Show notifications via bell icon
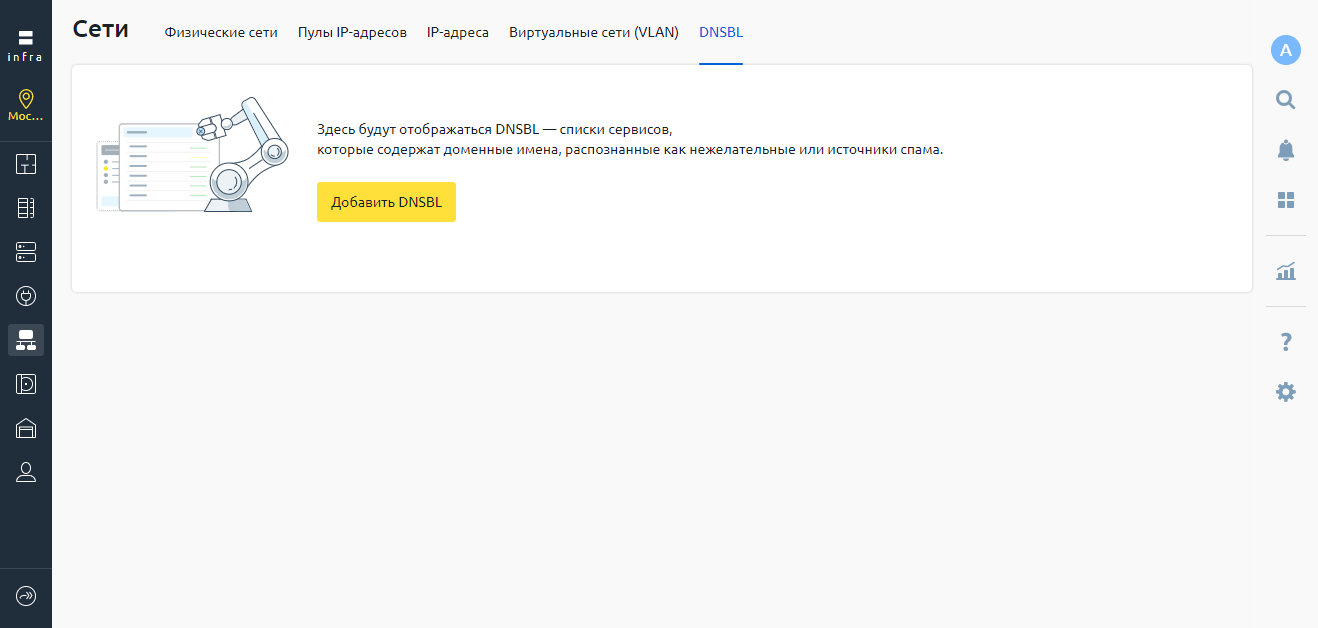 [x=1286, y=150]
